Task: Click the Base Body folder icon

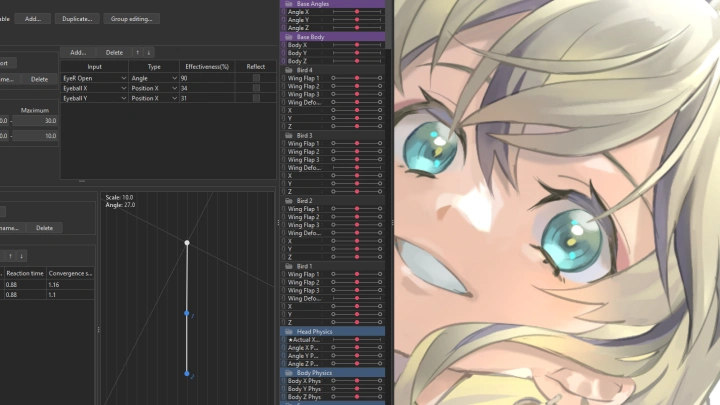Action: [289, 37]
